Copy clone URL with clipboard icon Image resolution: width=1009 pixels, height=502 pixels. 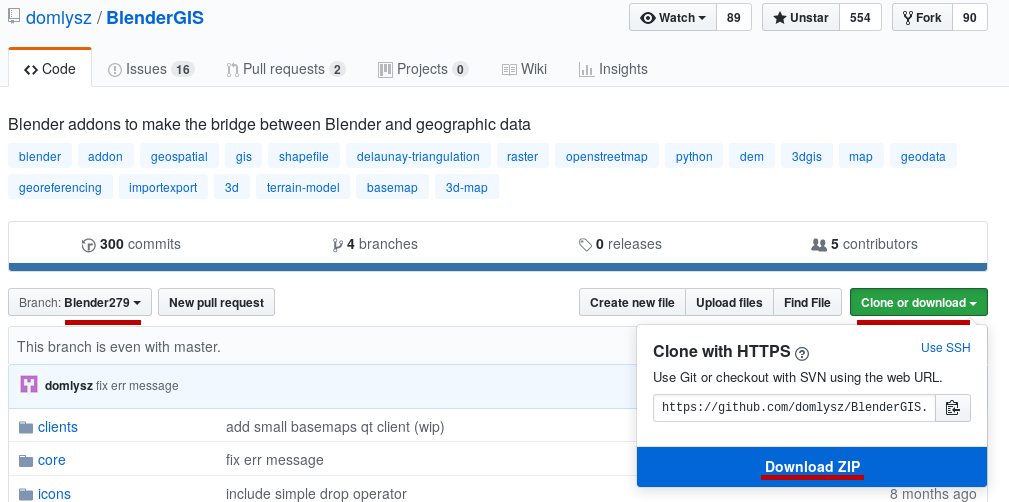(952, 407)
